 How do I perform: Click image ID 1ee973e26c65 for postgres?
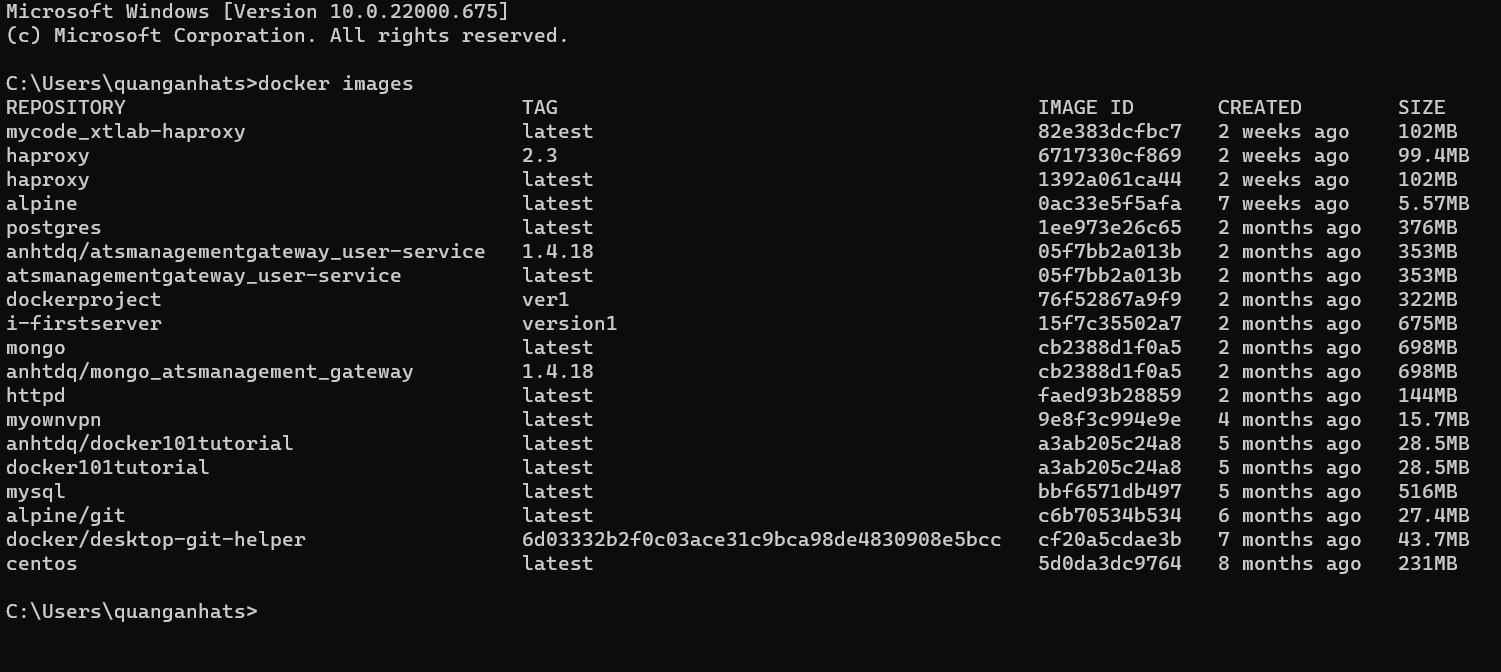[x=1109, y=228]
